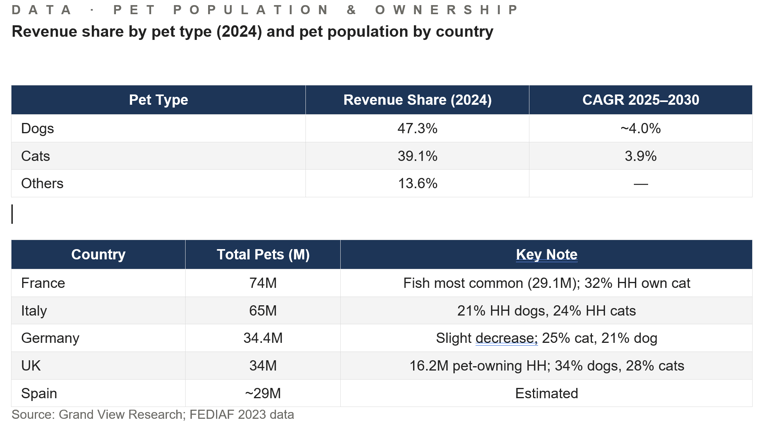Click the 'Pet Type' column header
768x431 pixels.
tap(158, 100)
